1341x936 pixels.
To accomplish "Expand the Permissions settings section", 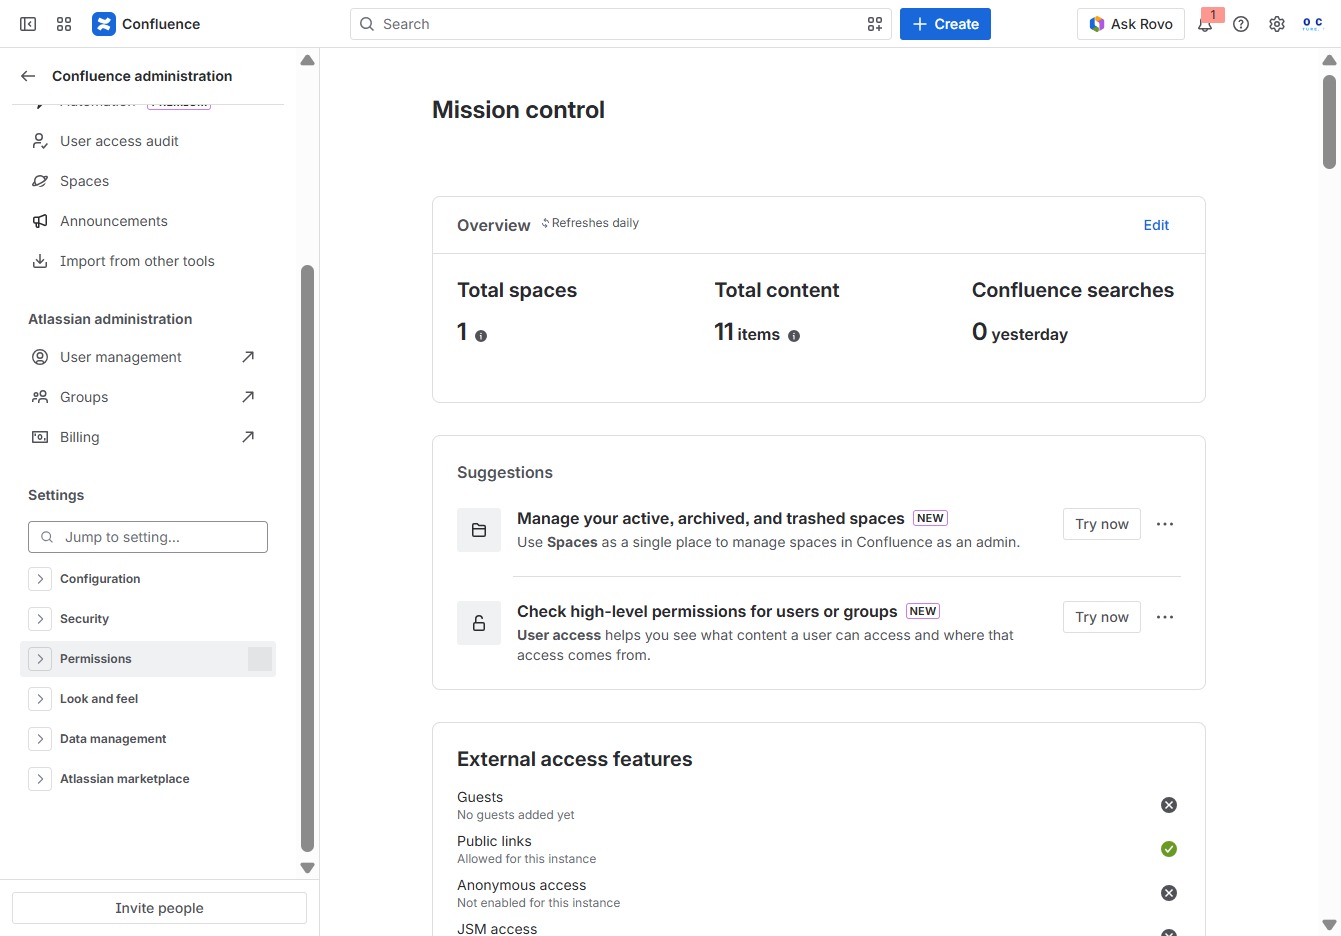I will tap(40, 659).
